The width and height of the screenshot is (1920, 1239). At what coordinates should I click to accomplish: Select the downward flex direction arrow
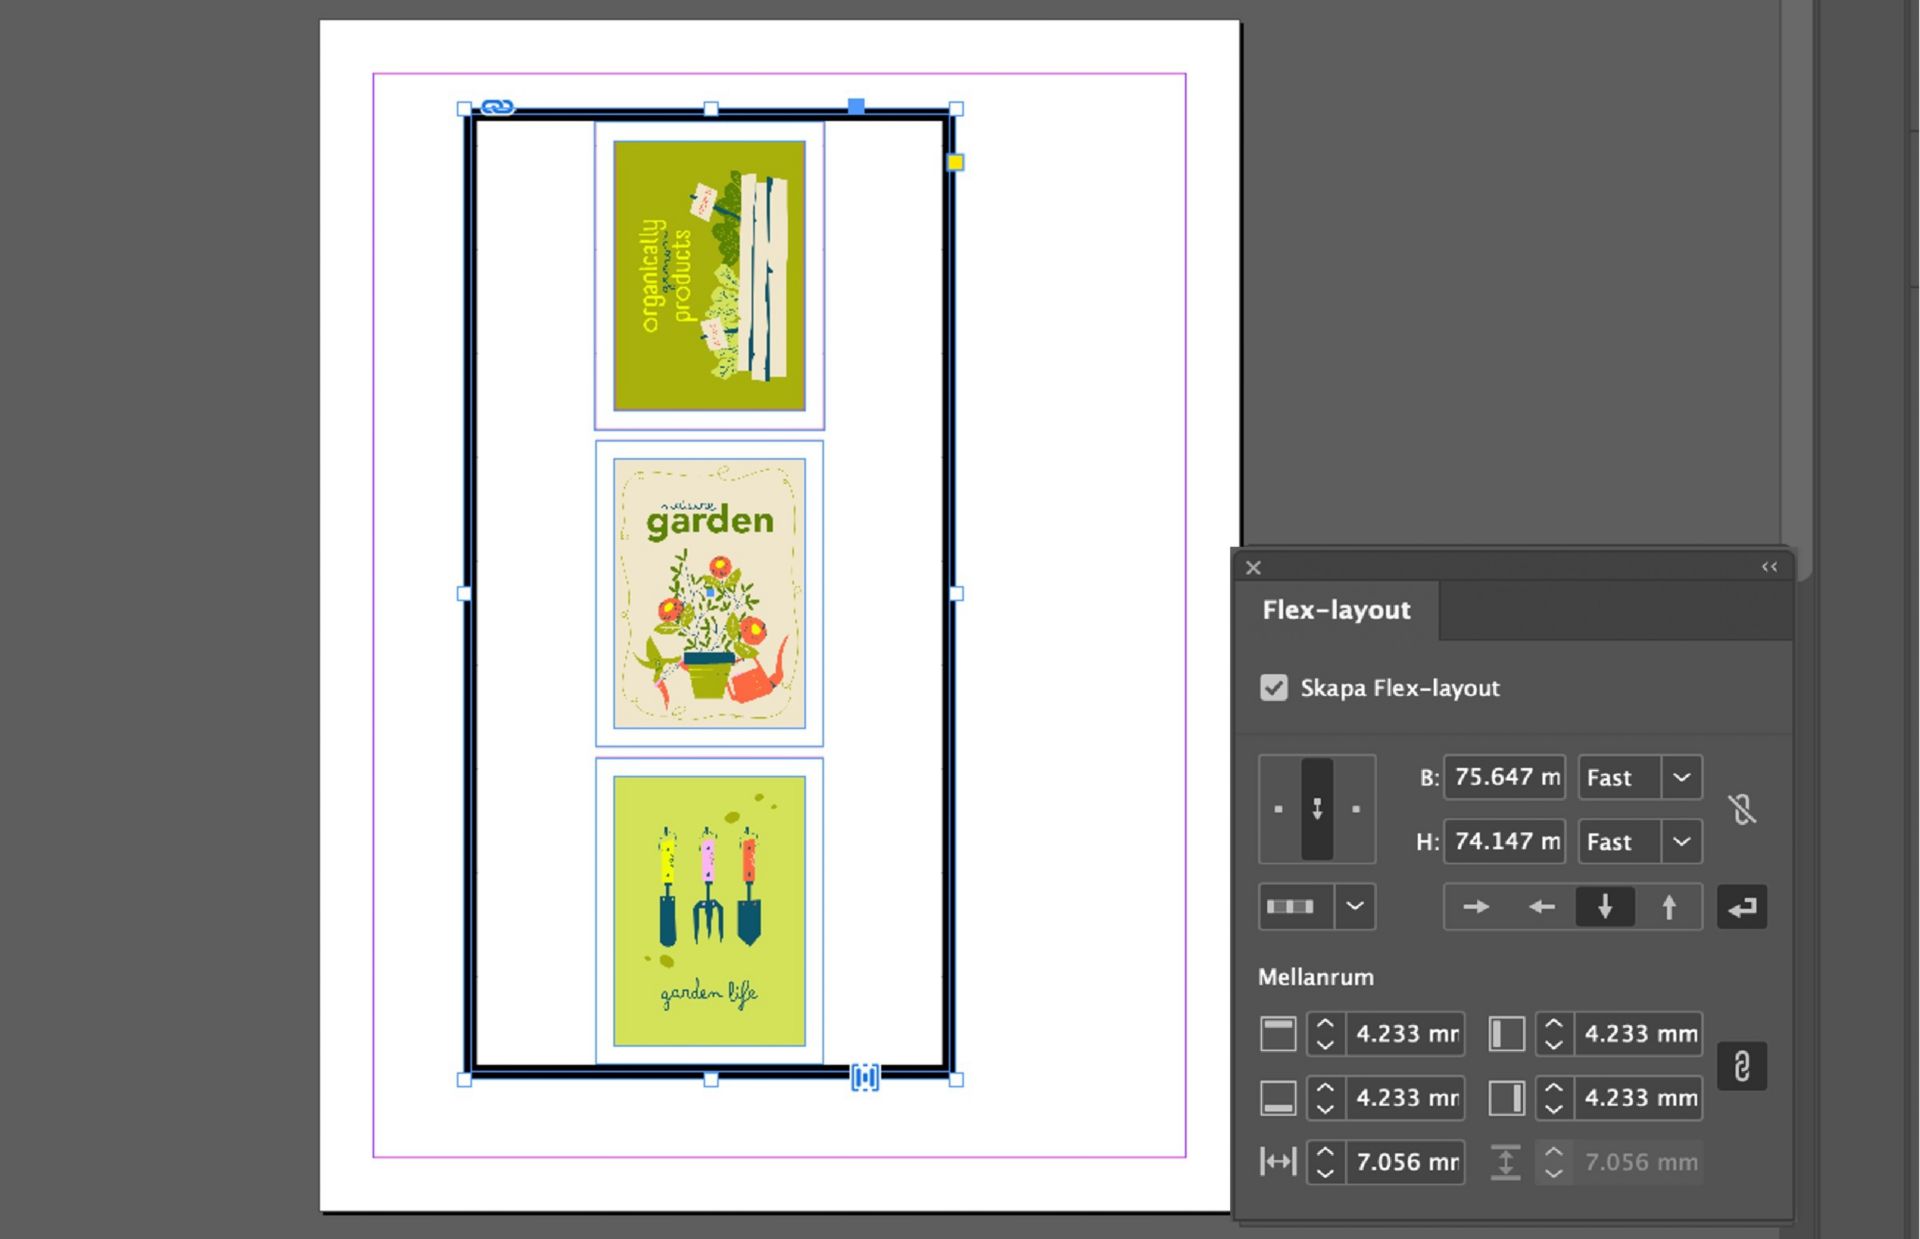1604,907
